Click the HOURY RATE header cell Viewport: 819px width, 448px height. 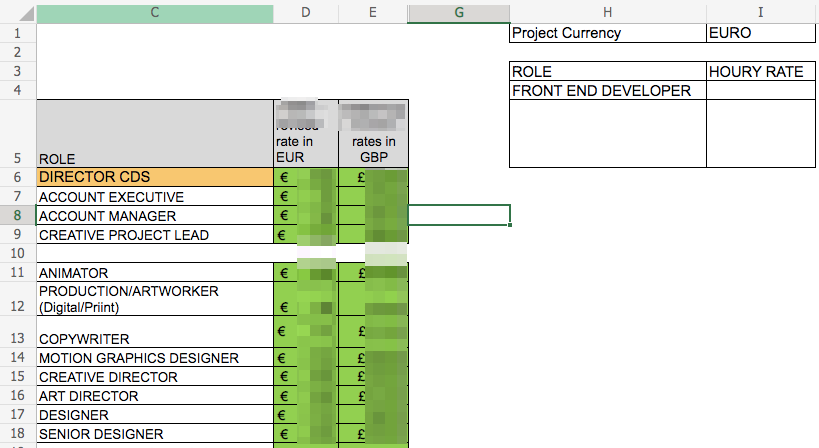click(x=760, y=72)
